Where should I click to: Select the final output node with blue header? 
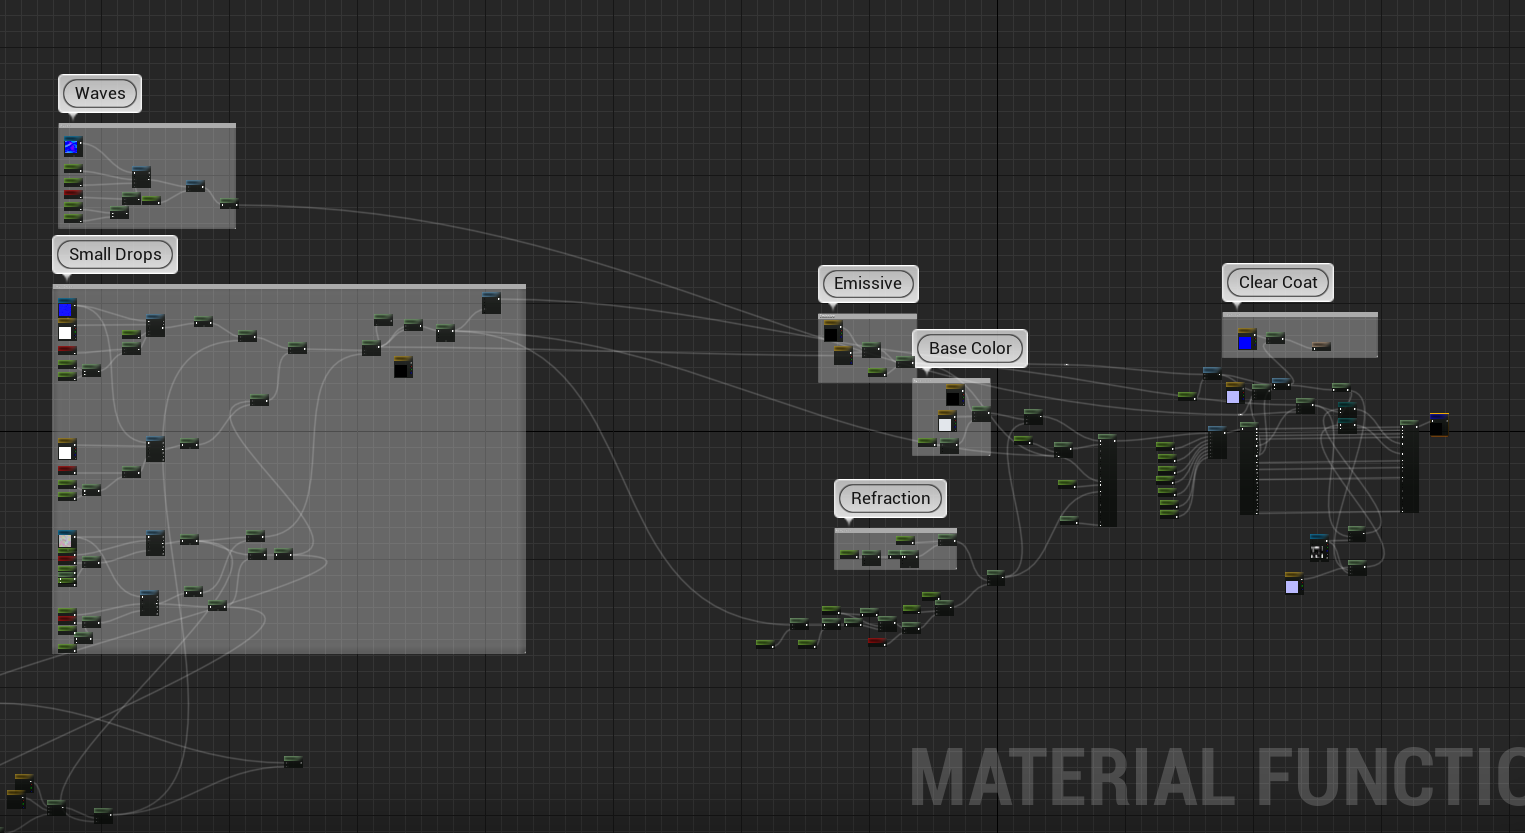point(1438,425)
